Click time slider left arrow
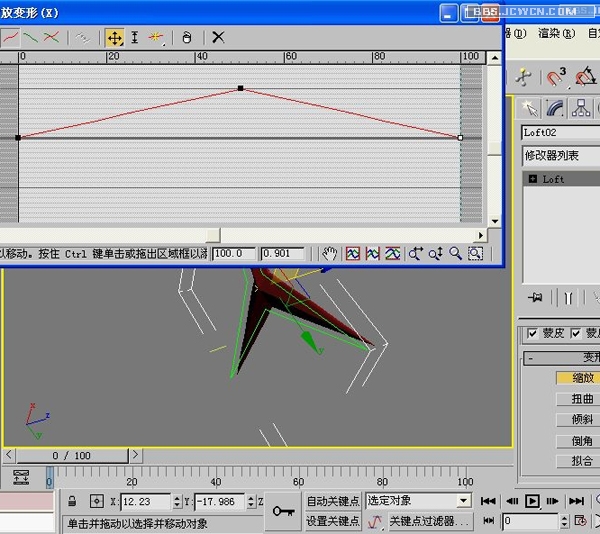This screenshot has height=534, width=600. 9,455
